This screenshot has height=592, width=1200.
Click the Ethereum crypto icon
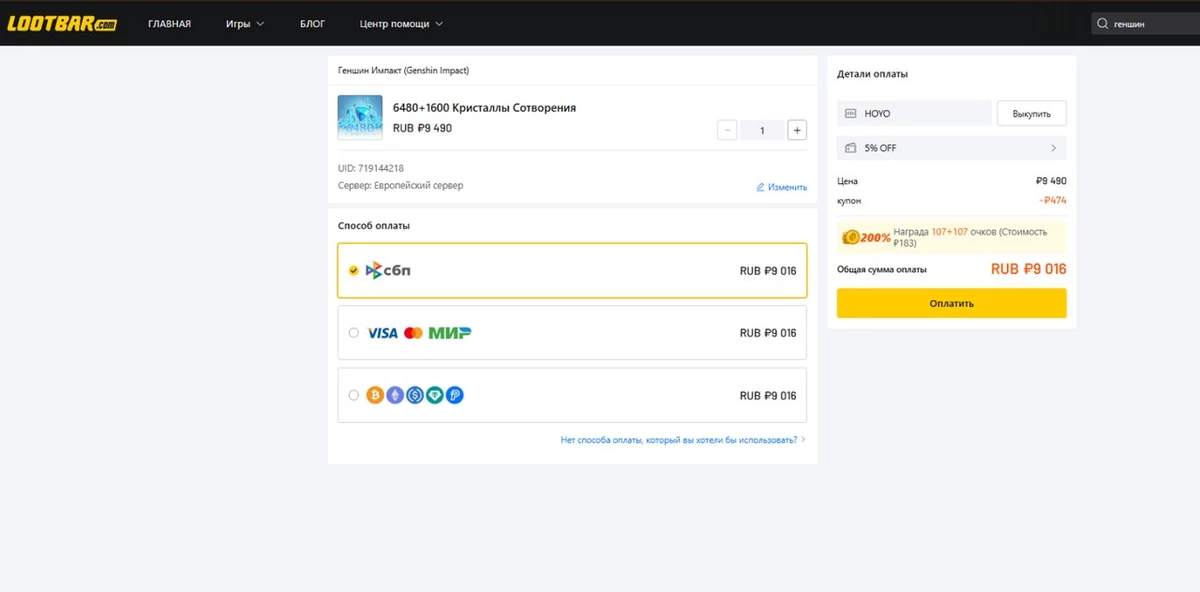click(395, 395)
